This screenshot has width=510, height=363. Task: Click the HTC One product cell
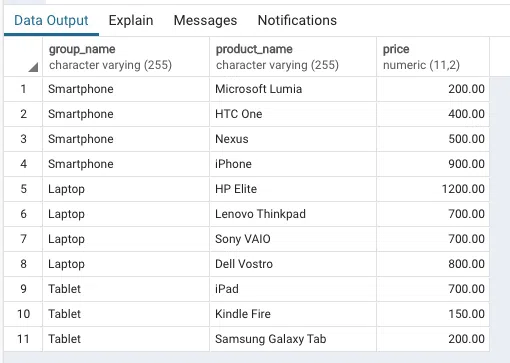point(293,114)
